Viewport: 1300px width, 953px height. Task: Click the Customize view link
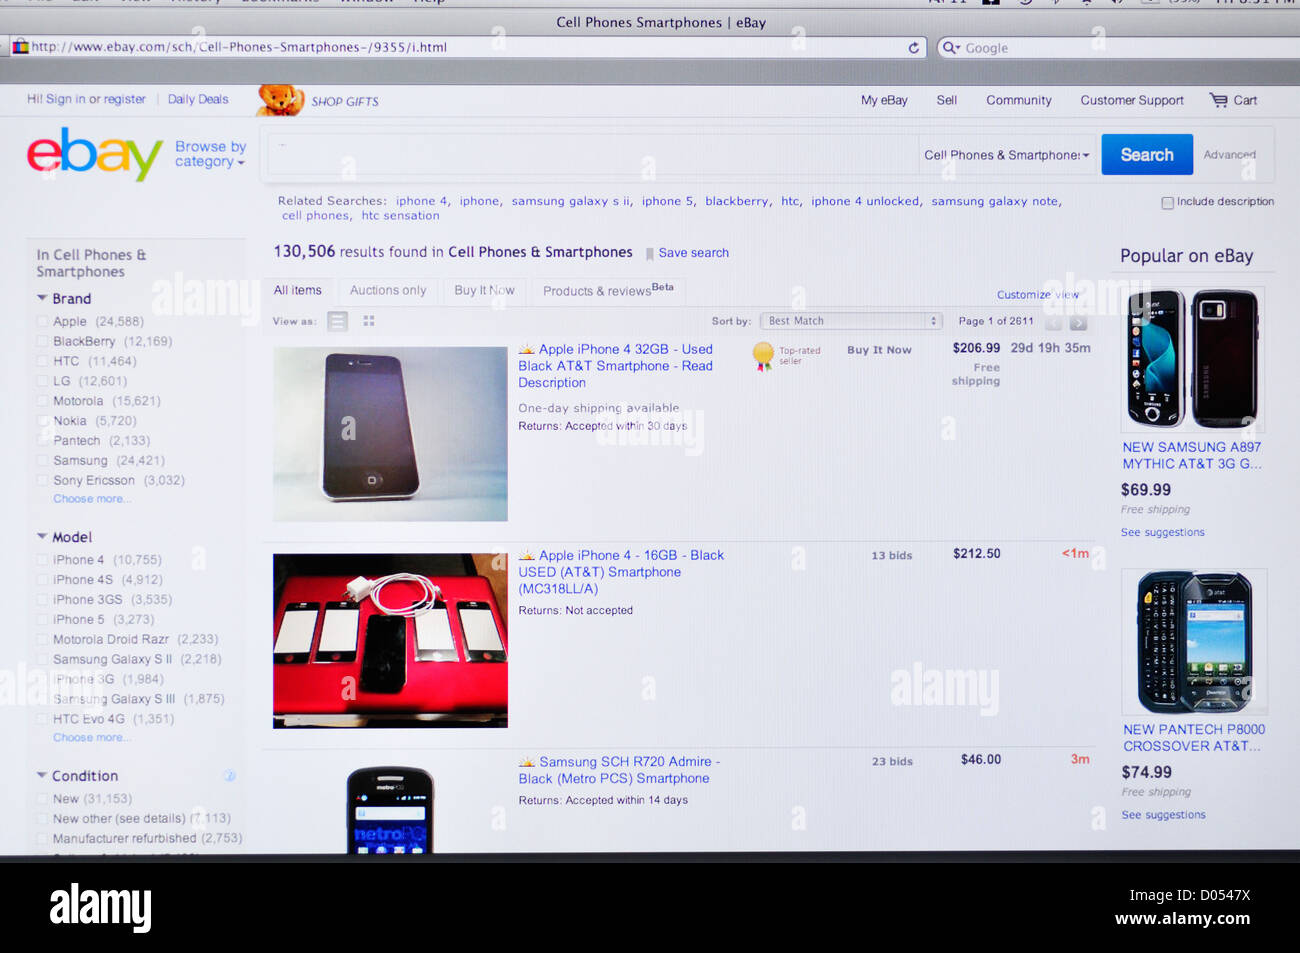tap(1038, 294)
